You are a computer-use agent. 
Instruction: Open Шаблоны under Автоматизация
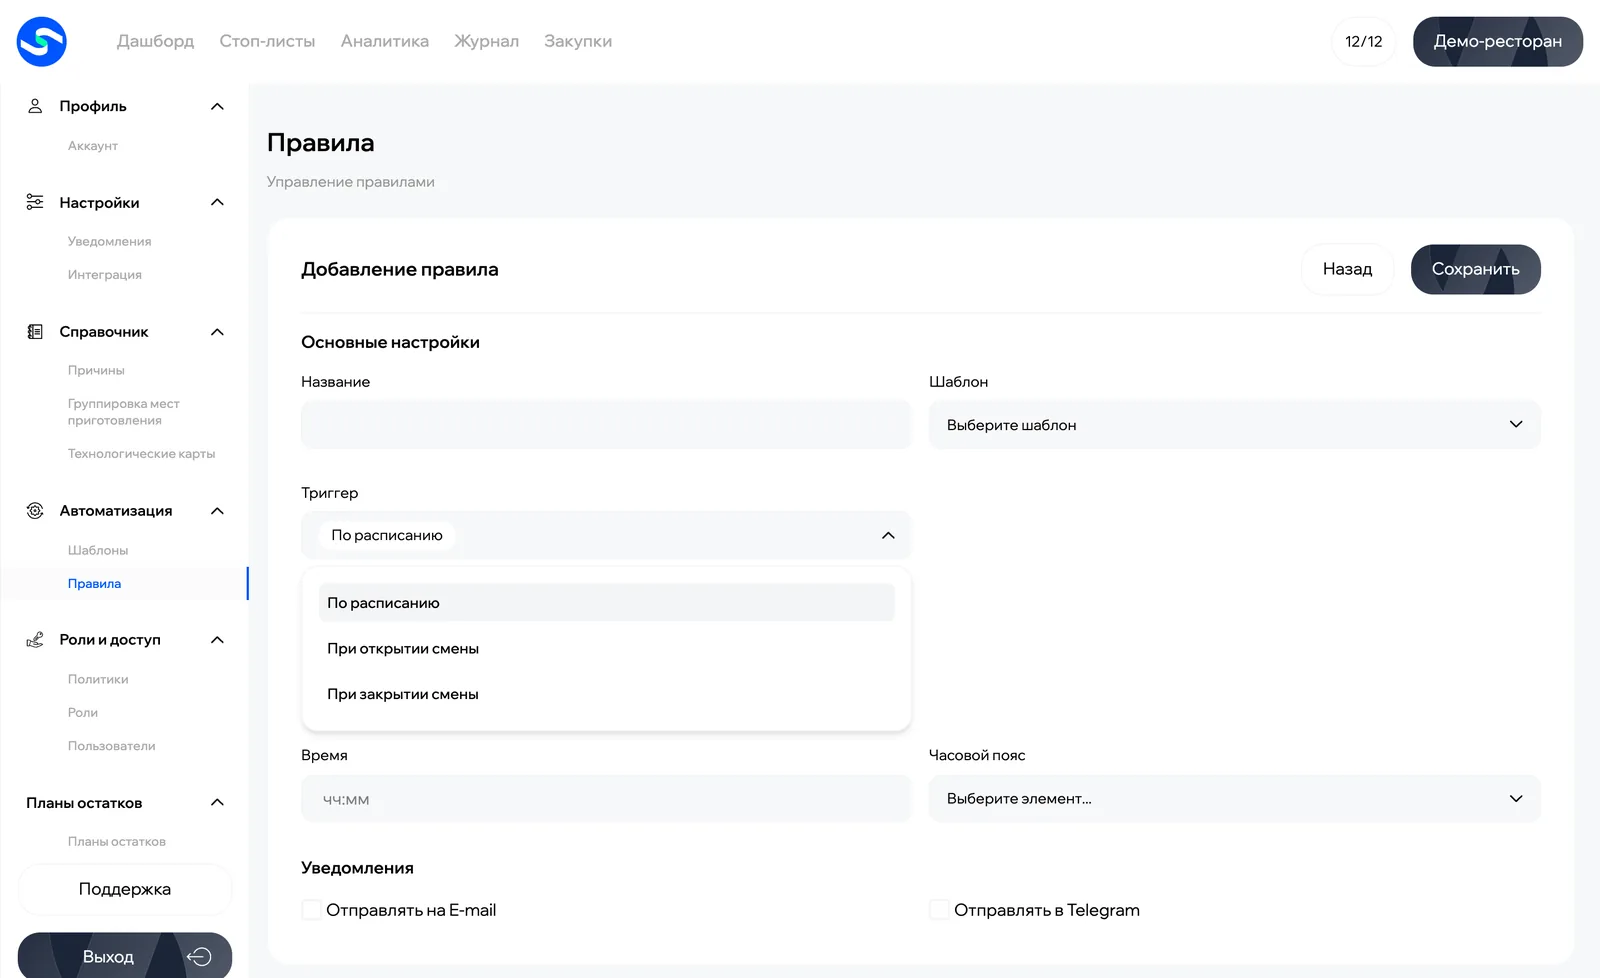coord(98,551)
